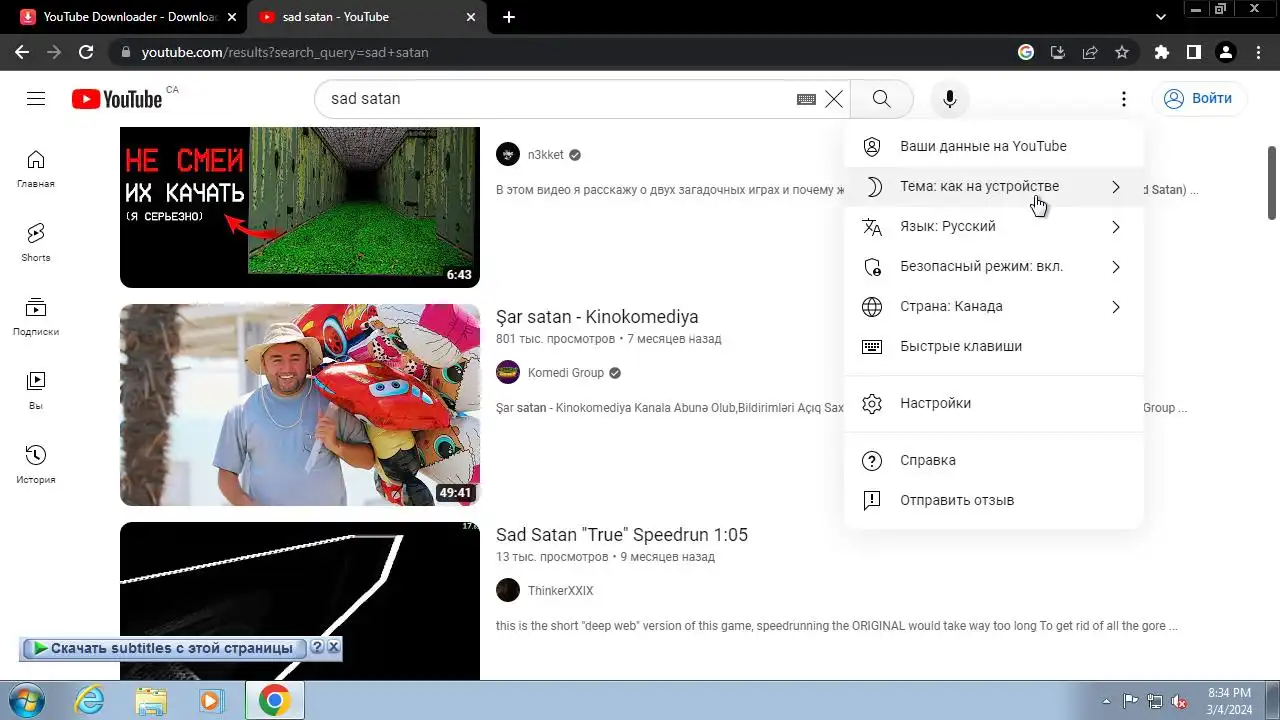This screenshot has height=720, width=1280.
Task: Open the ThinkerXXIX channel avatar
Action: (x=508, y=590)
